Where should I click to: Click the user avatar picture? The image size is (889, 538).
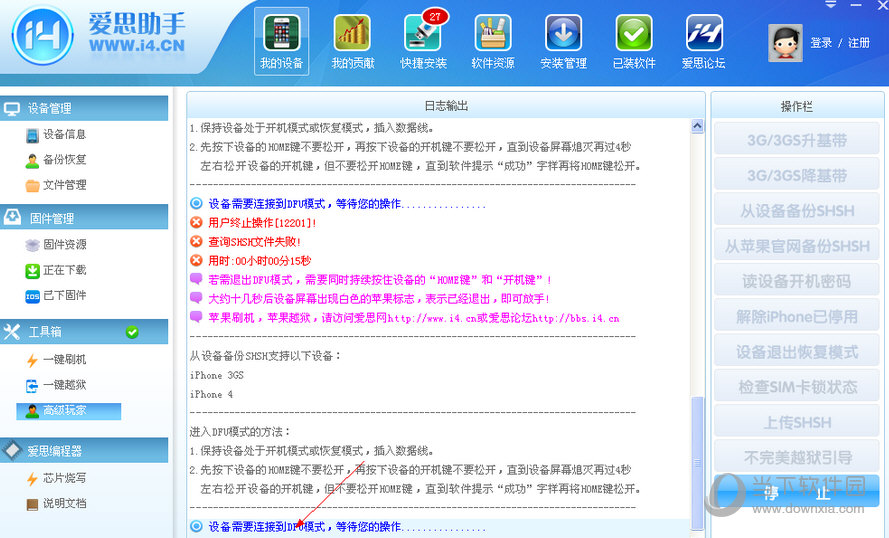[785, 43]
